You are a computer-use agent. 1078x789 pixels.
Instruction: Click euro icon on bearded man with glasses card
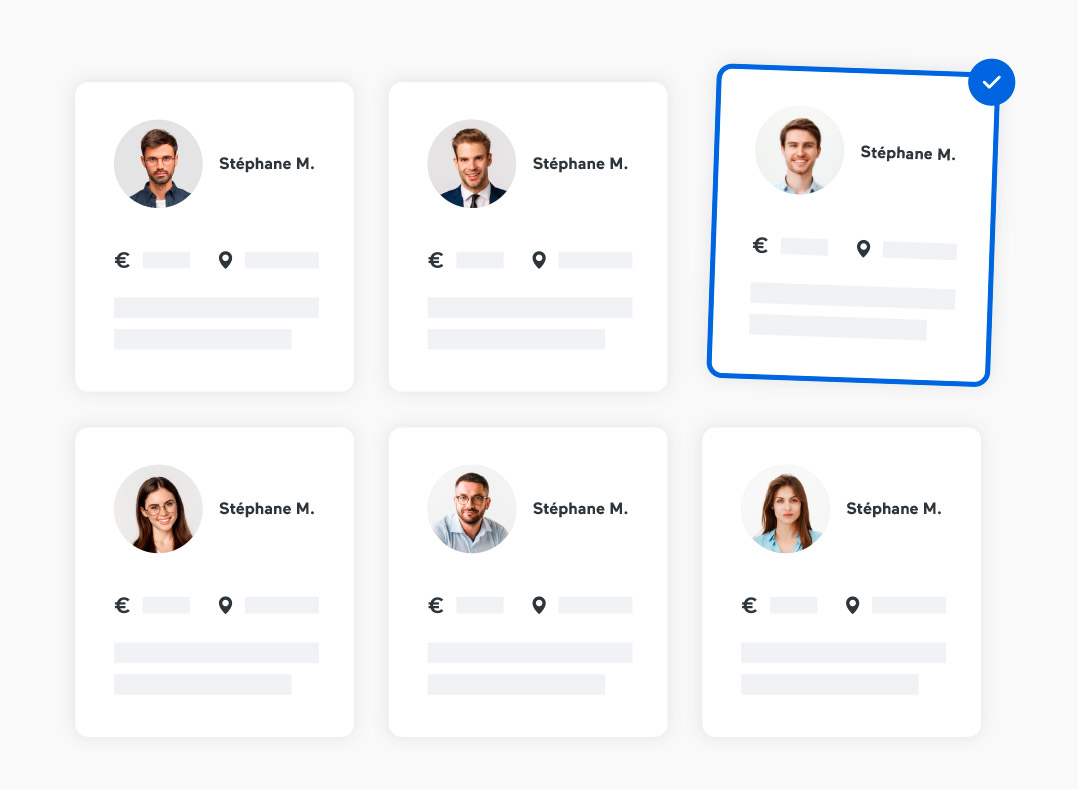tap(122, 260)
